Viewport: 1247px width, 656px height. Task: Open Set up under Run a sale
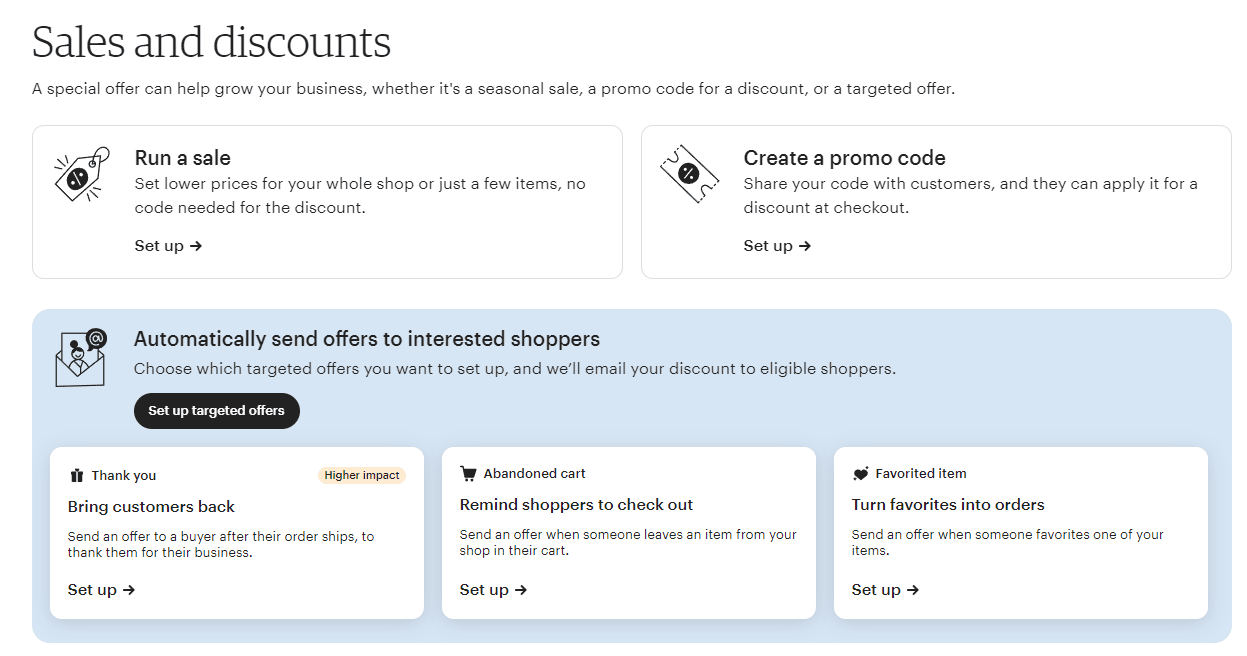pyautogui.click(x=169, y=246)
